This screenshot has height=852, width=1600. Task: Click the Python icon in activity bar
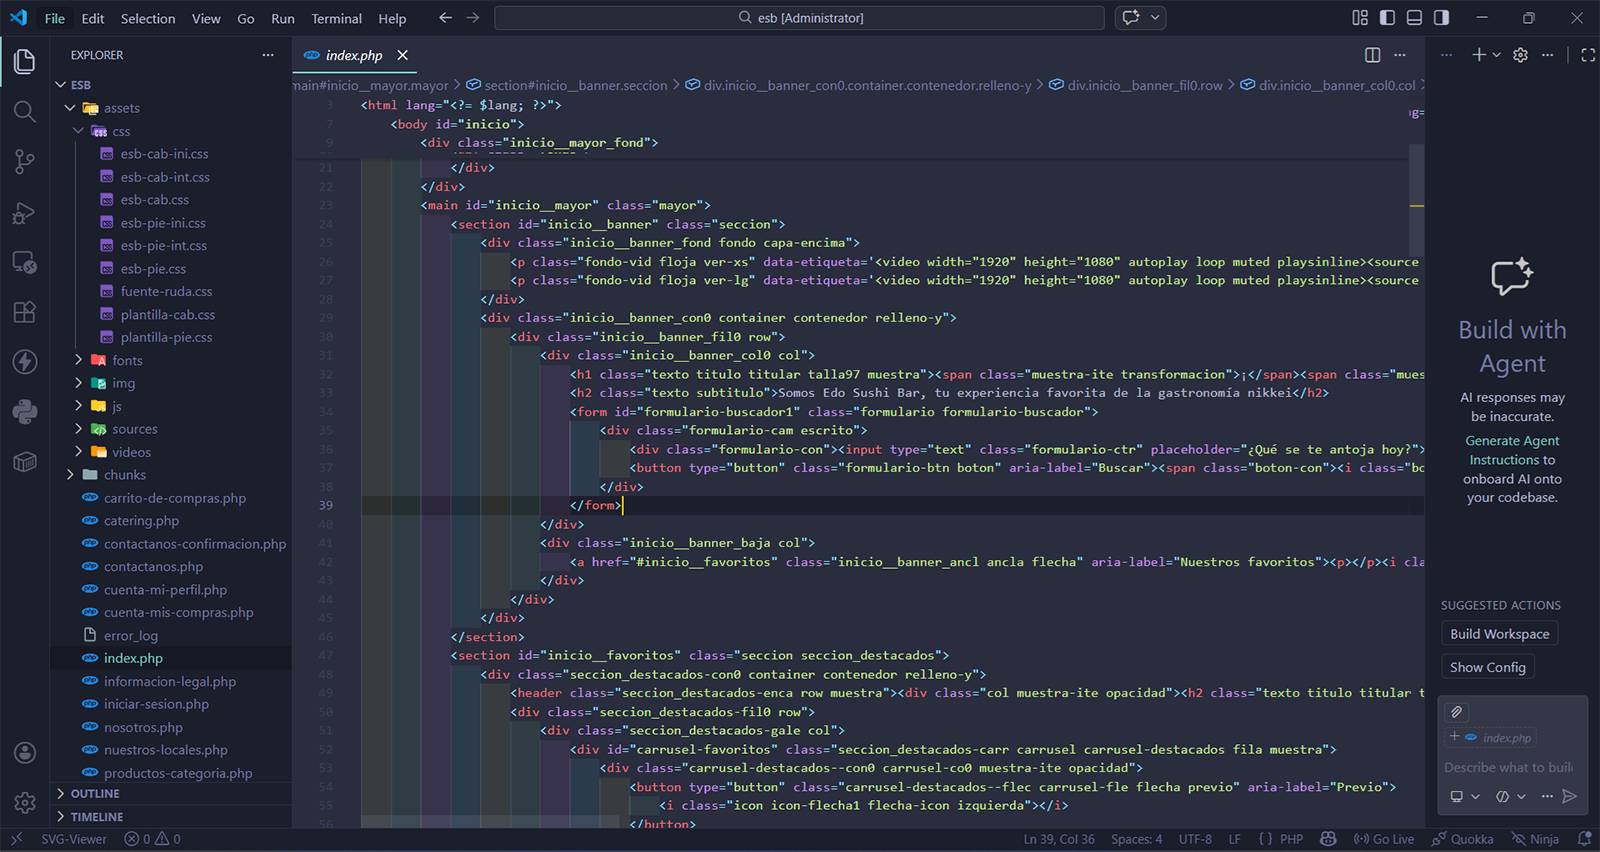(x=24, y=411)
